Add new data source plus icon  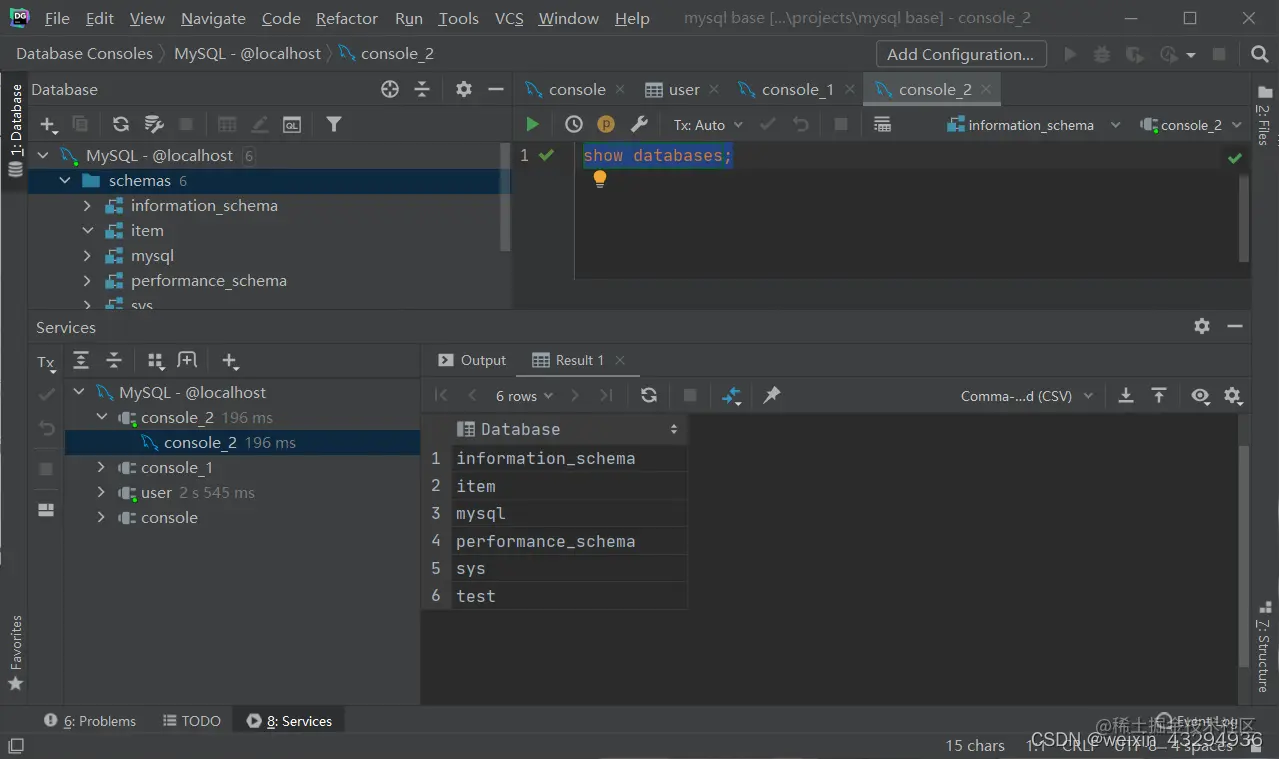[48, 124]
